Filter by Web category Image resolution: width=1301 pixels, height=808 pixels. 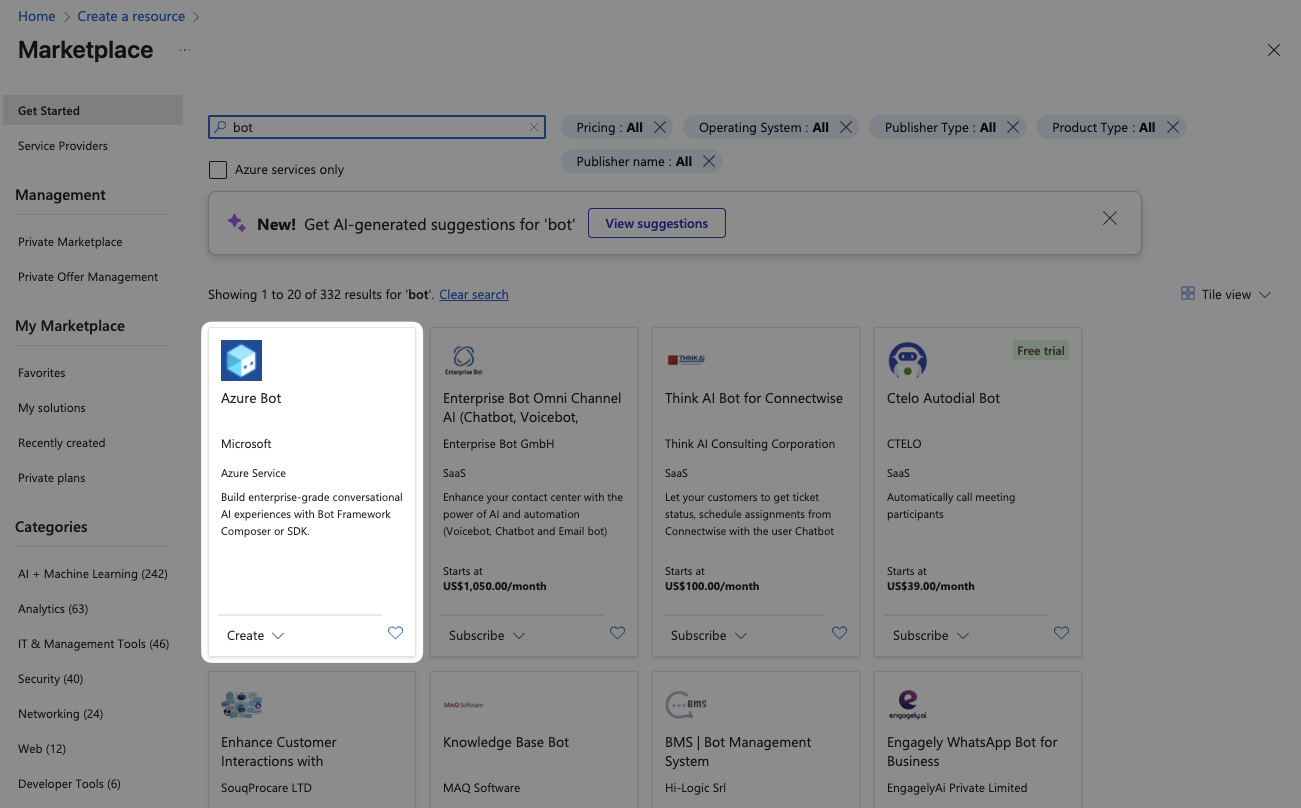pos(42,748)
